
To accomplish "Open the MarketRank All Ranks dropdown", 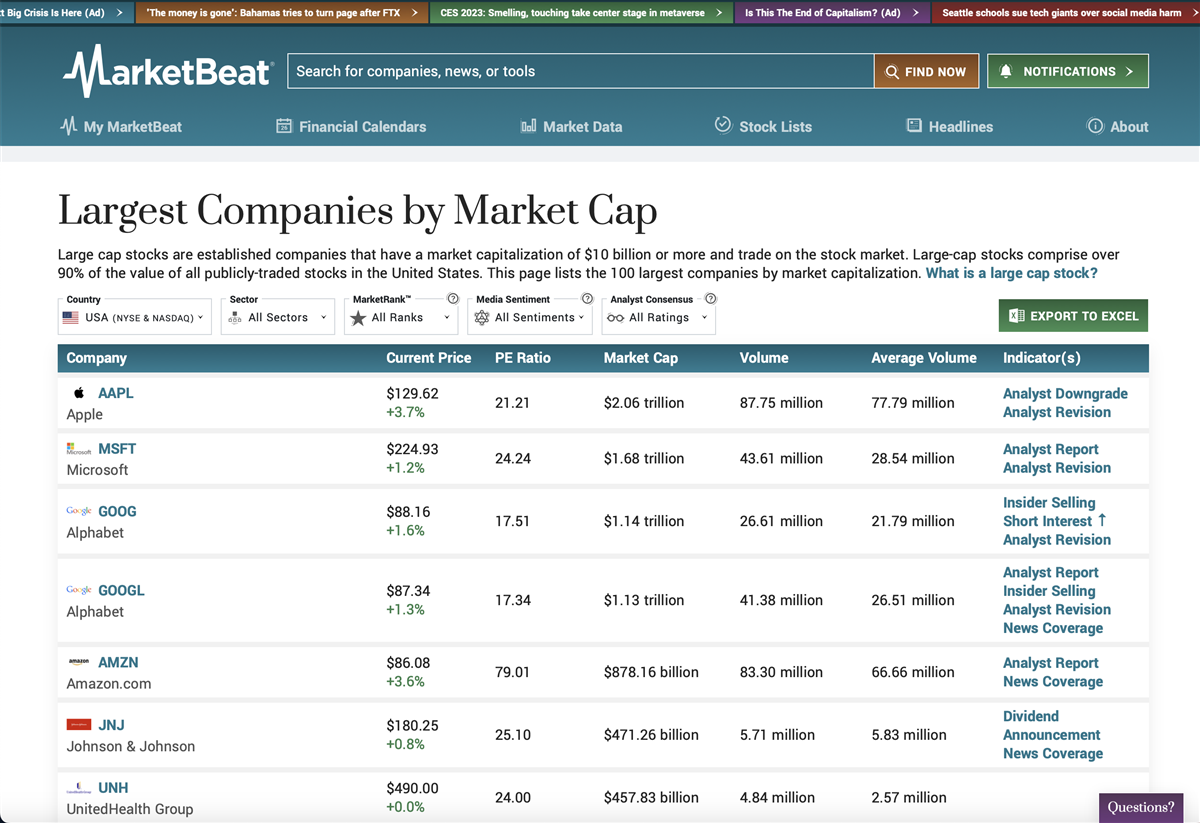I will click(401, 317).
